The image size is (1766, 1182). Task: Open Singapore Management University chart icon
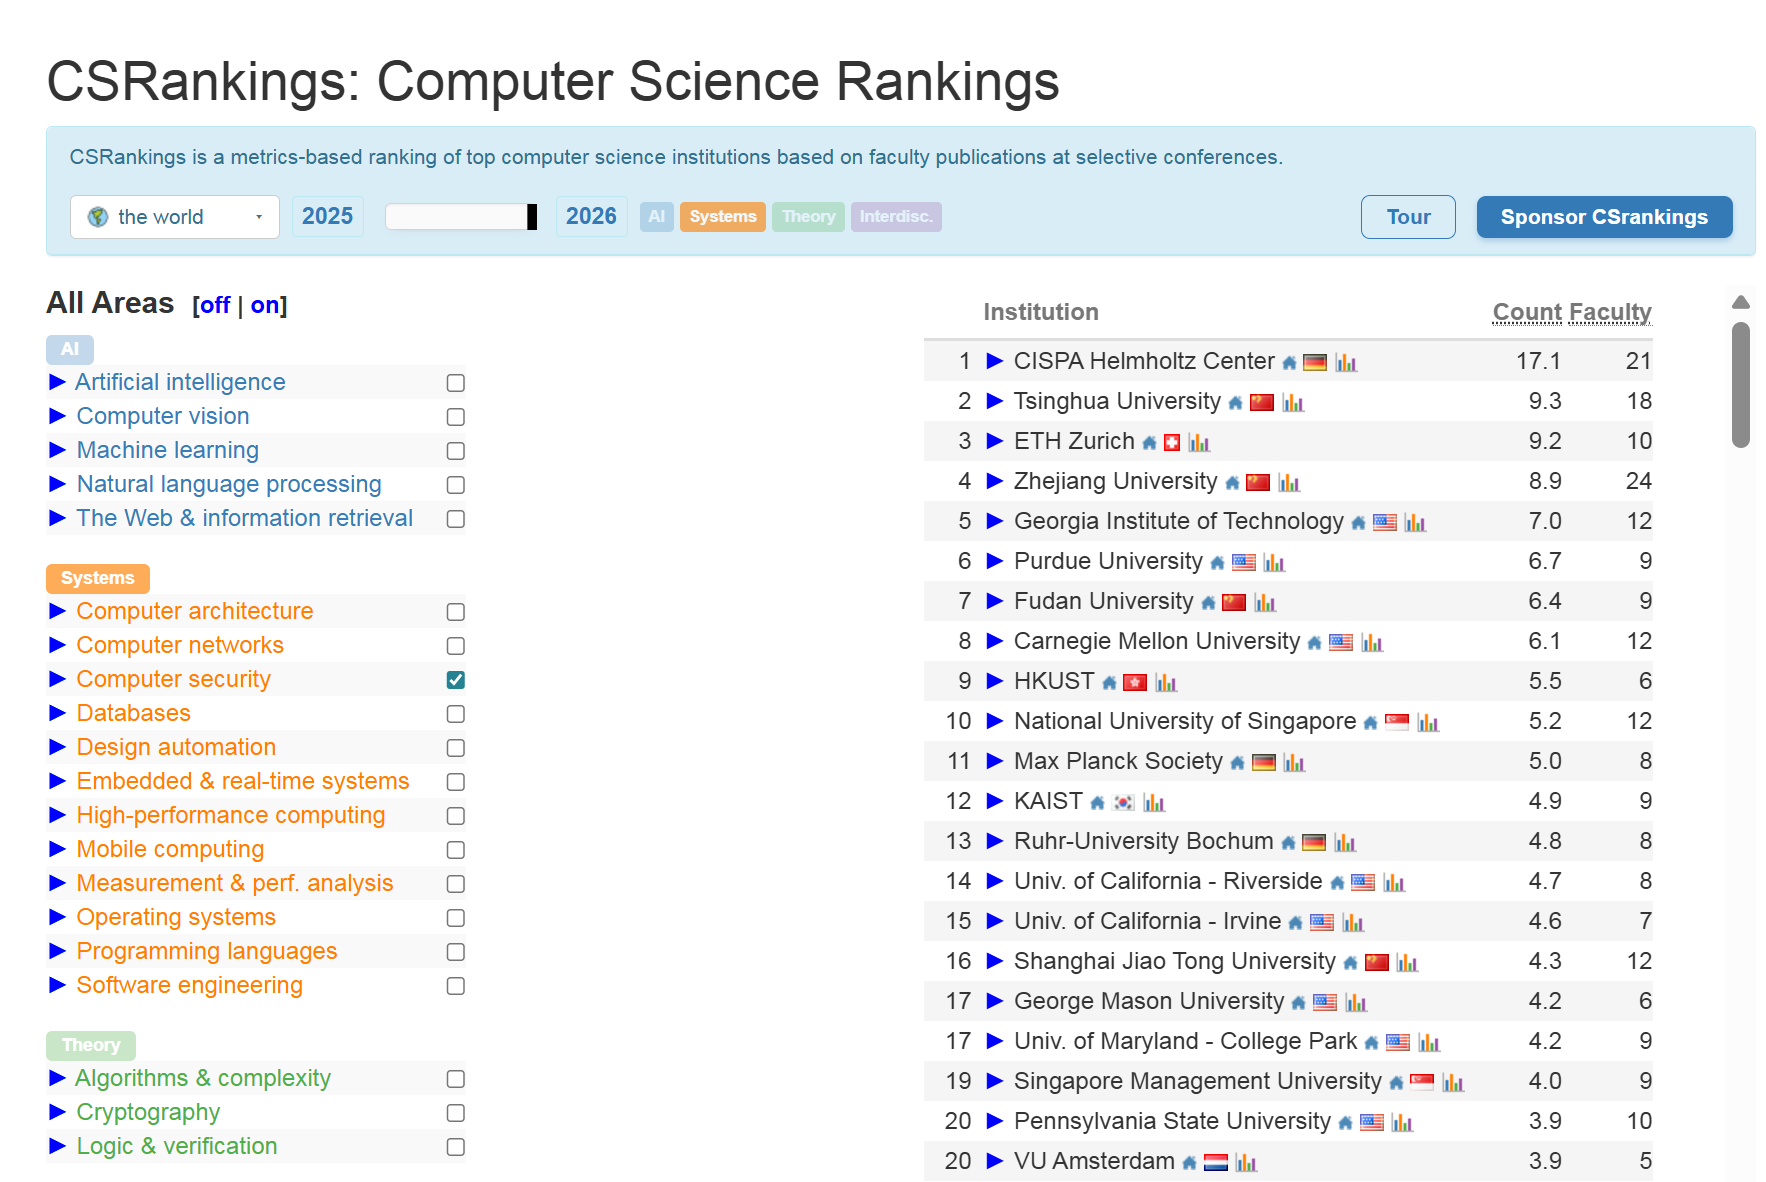pos(1453,1082)
